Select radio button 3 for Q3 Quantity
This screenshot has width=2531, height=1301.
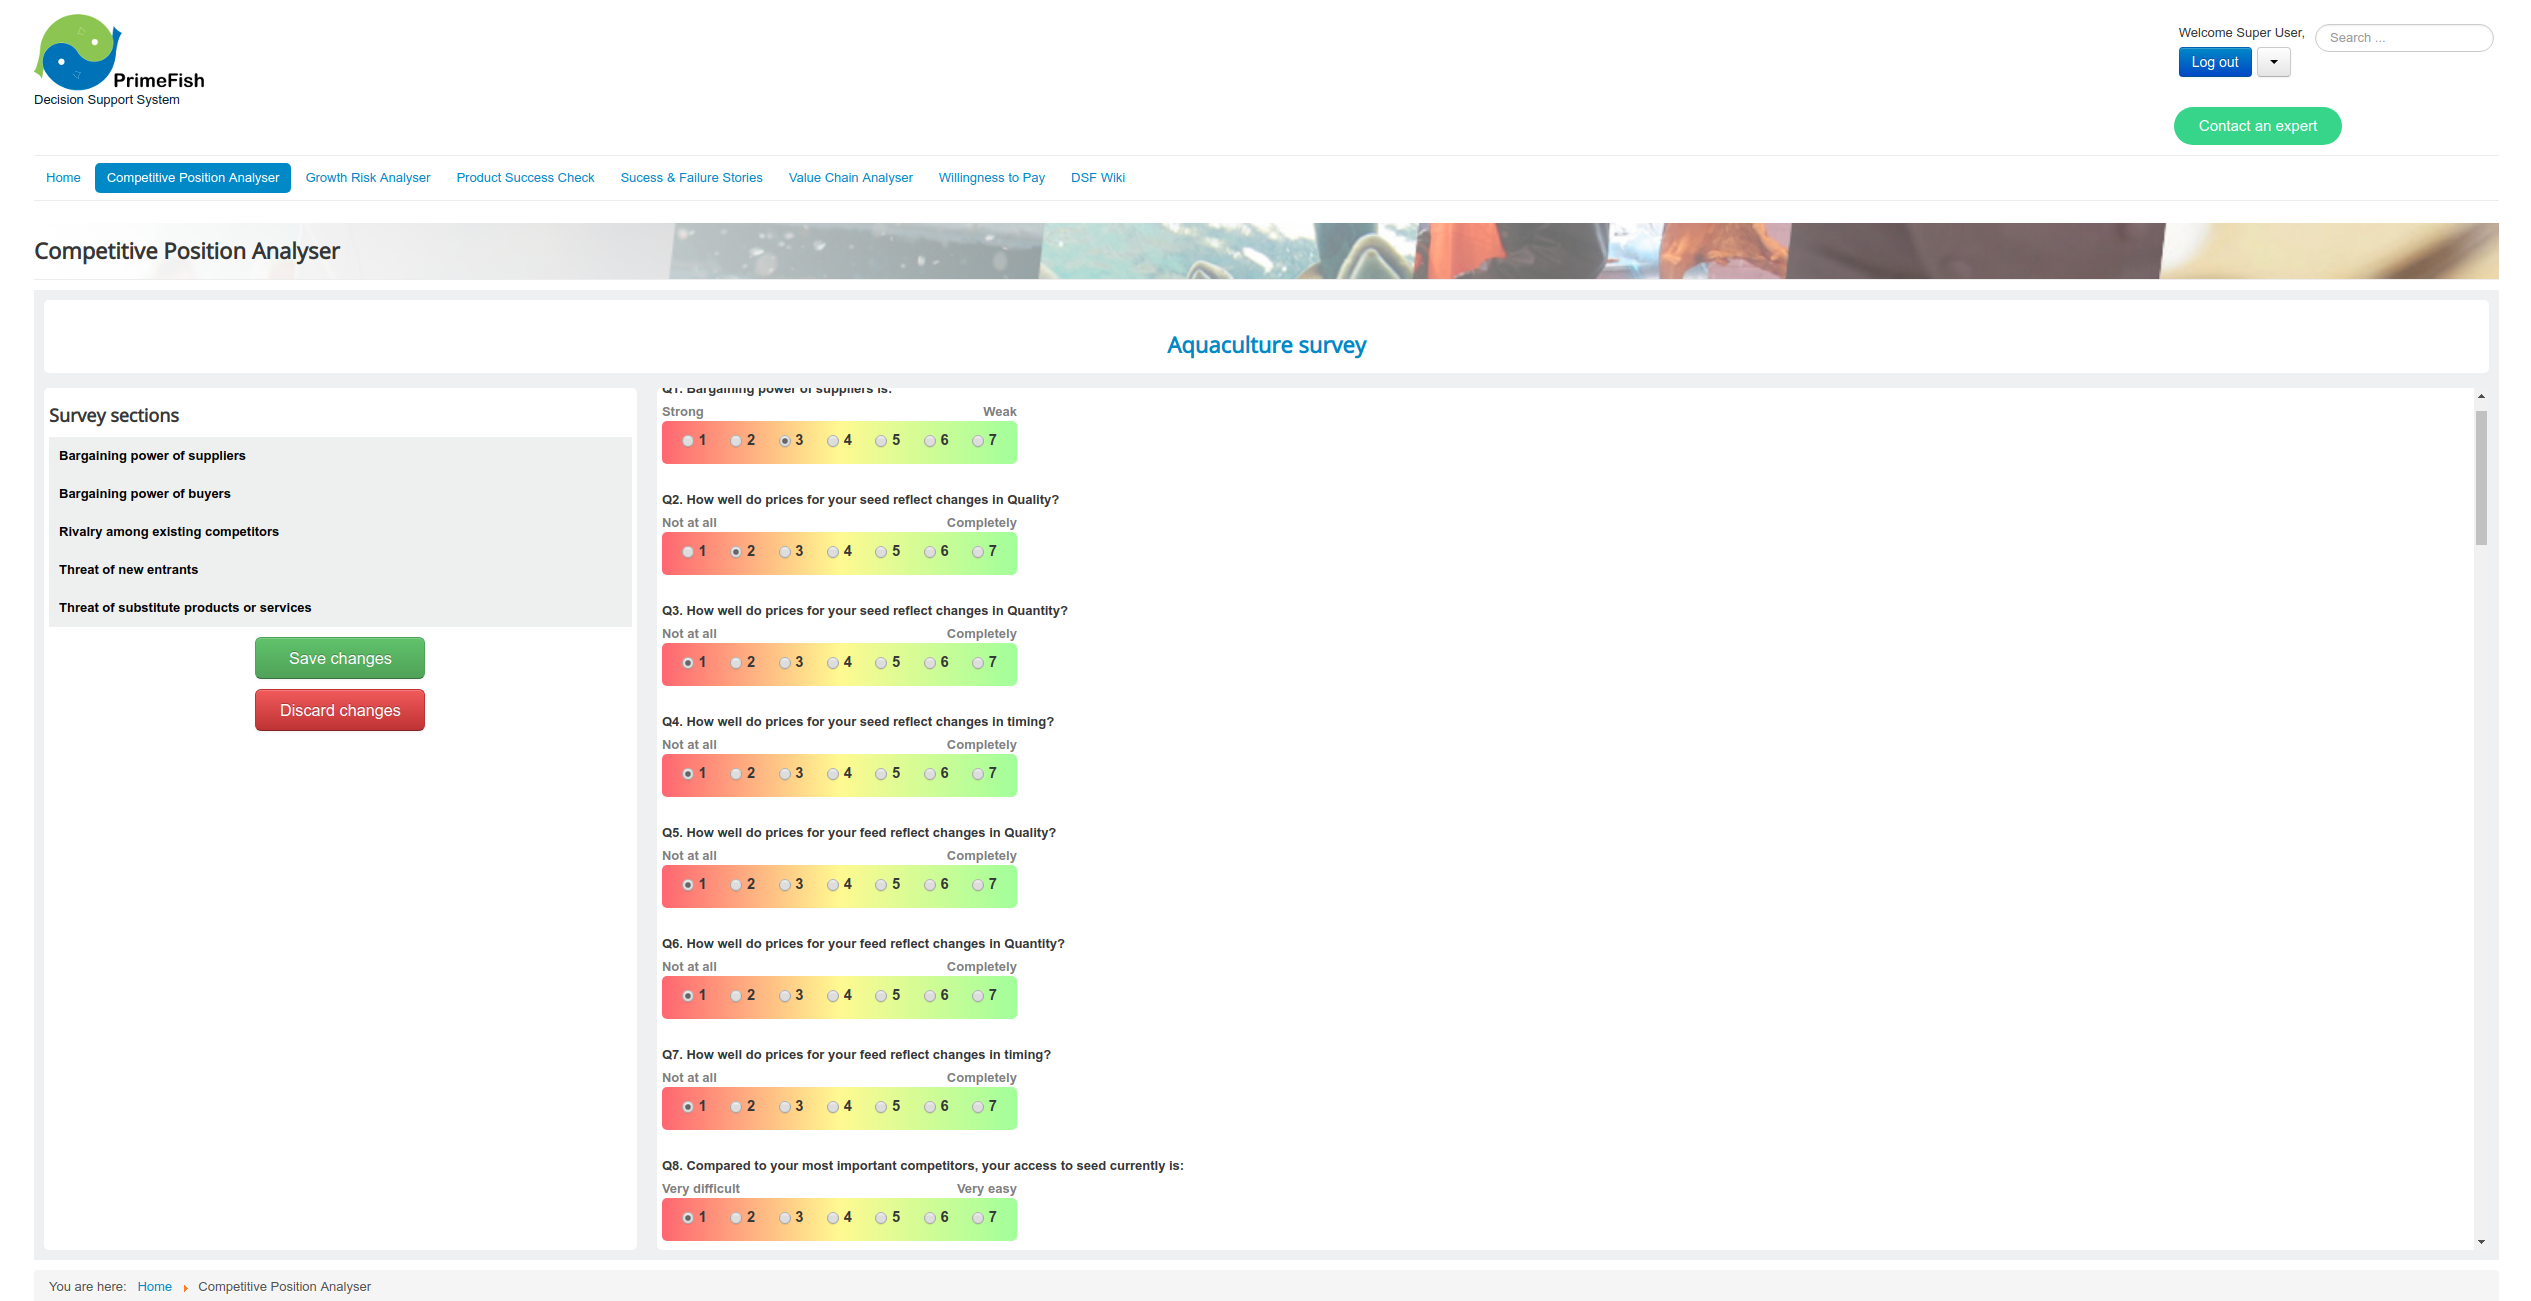tap(783, 660)
